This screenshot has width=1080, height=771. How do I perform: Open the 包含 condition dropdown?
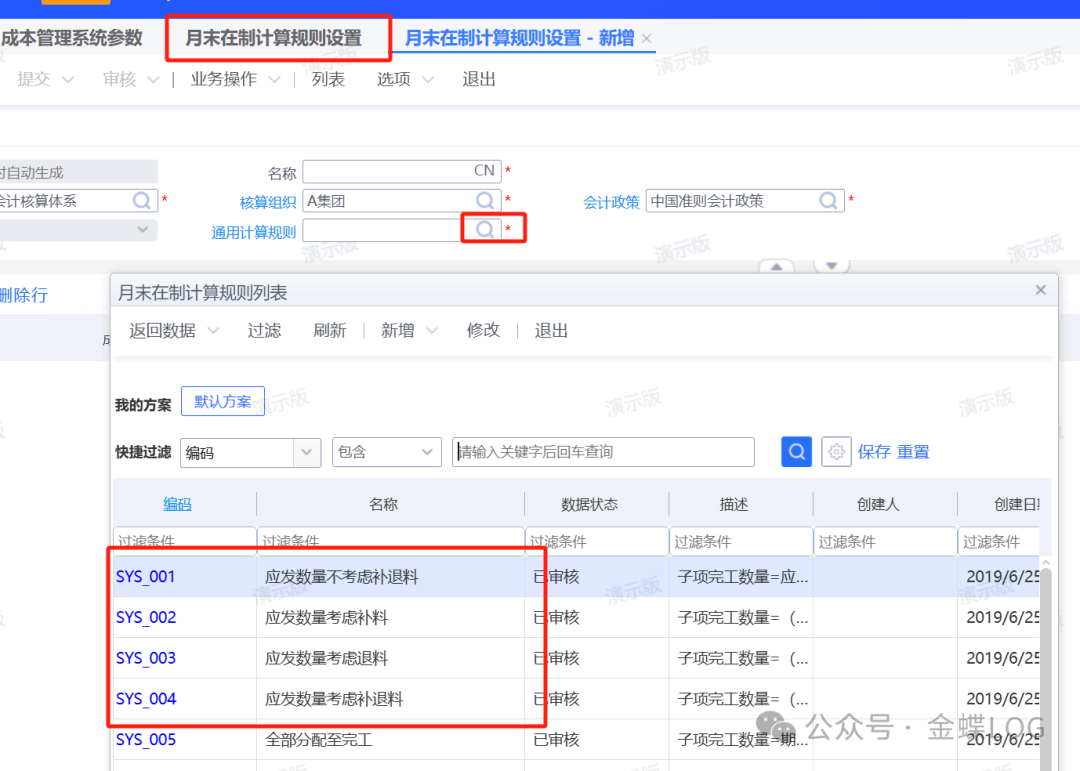[427, 452]
